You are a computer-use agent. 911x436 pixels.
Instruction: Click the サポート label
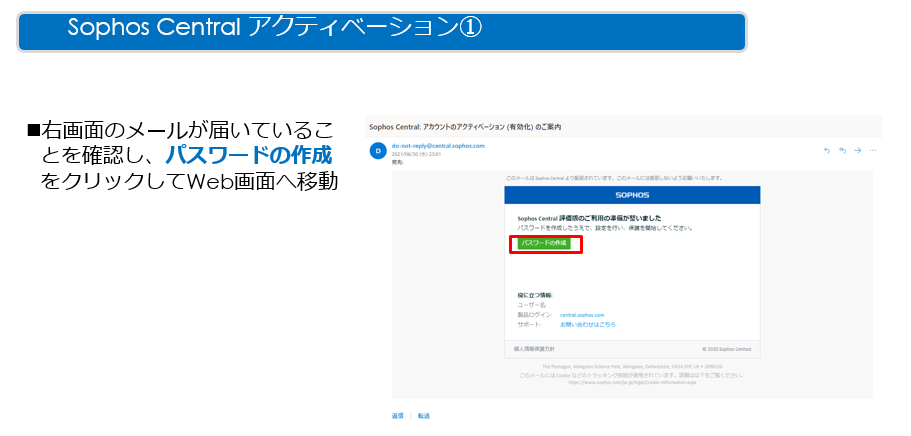(529, 324)
